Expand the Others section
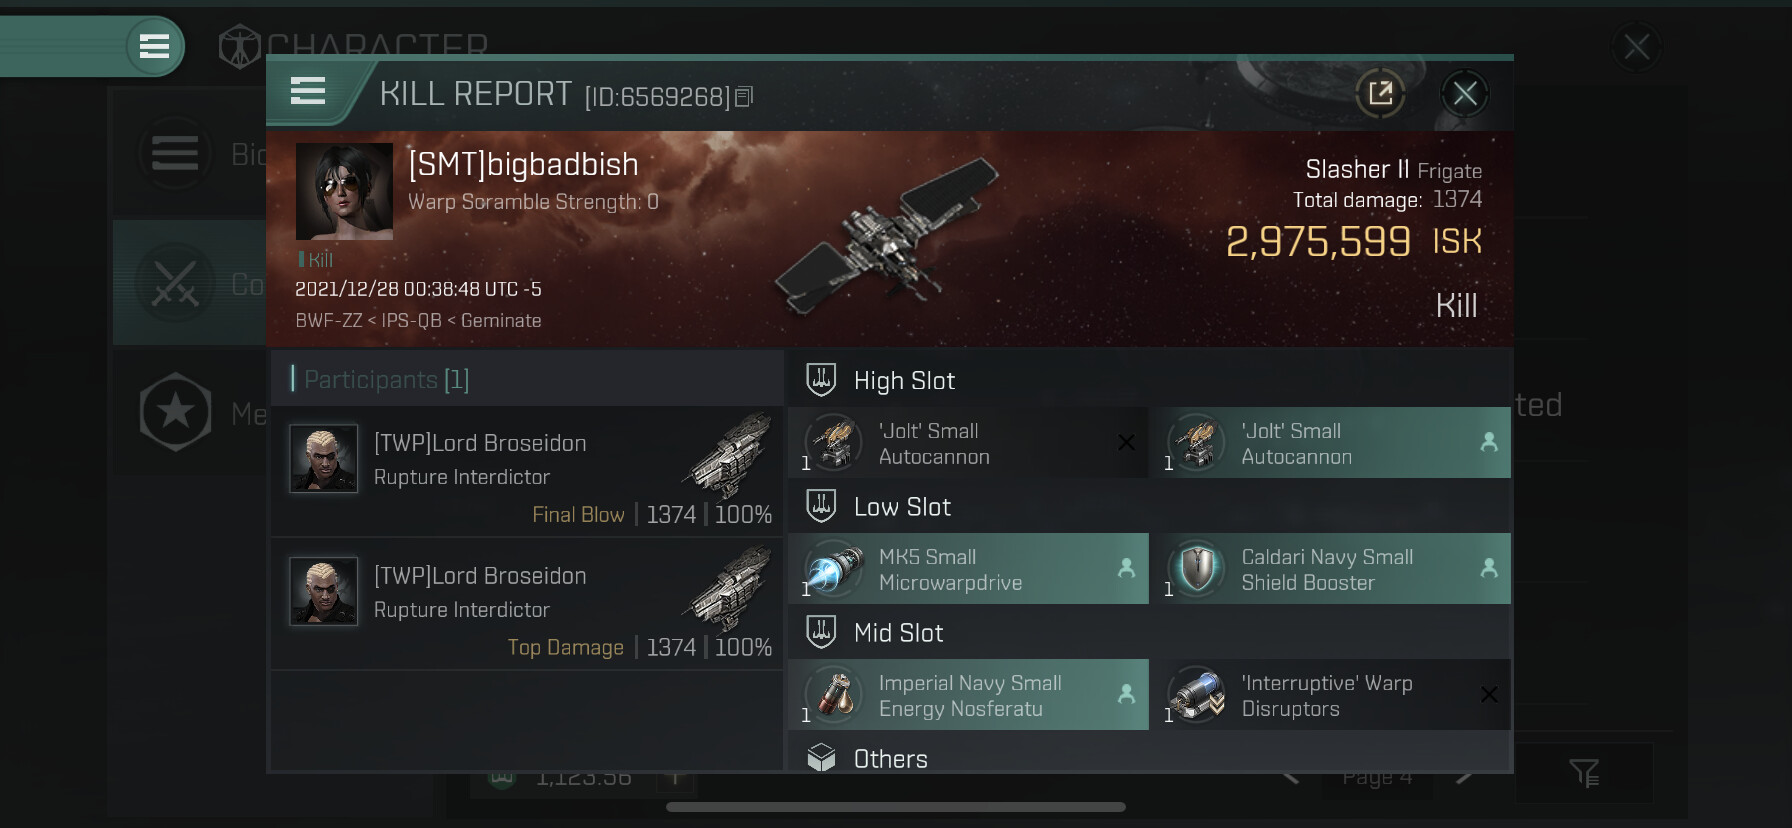The image size is (1792, 828). (1149, 758)
